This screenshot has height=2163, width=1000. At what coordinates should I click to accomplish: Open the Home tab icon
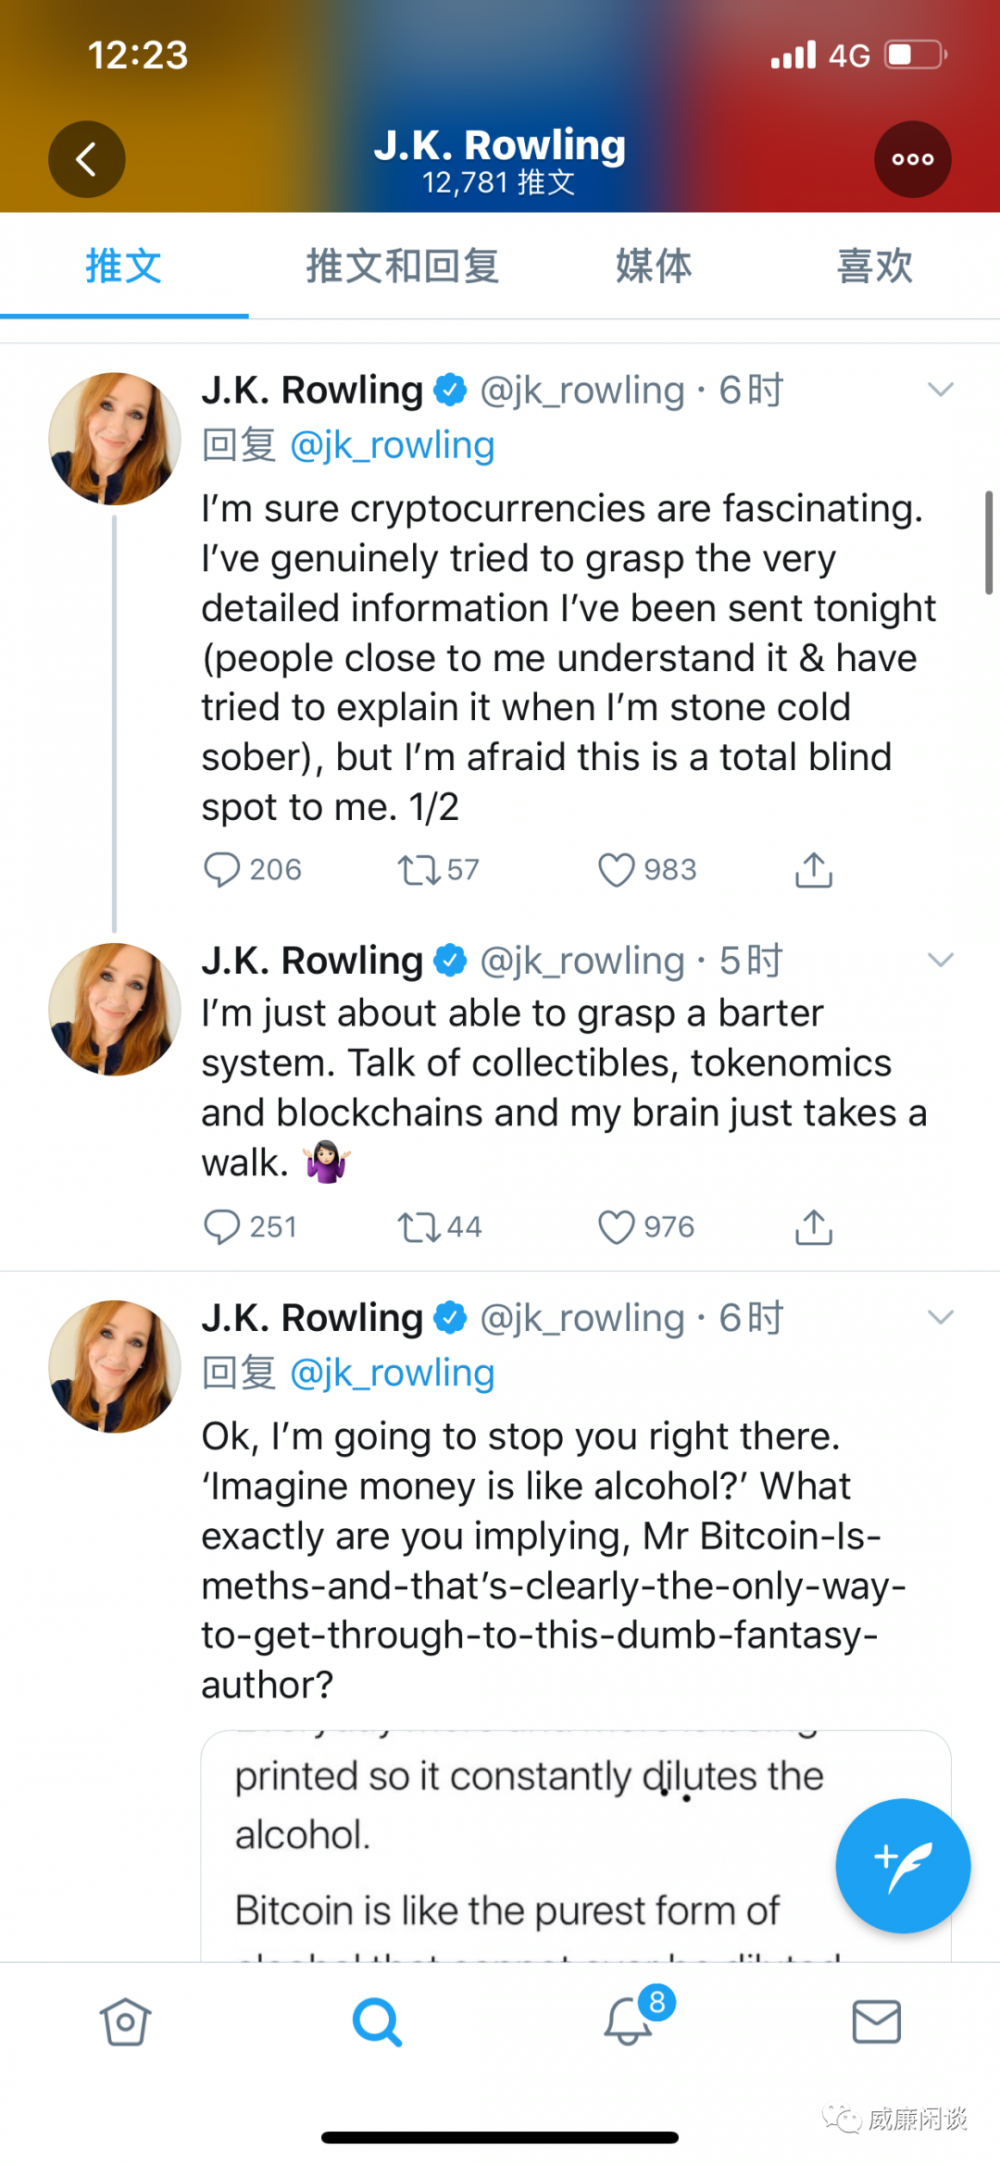click(x=125, y=2022)
